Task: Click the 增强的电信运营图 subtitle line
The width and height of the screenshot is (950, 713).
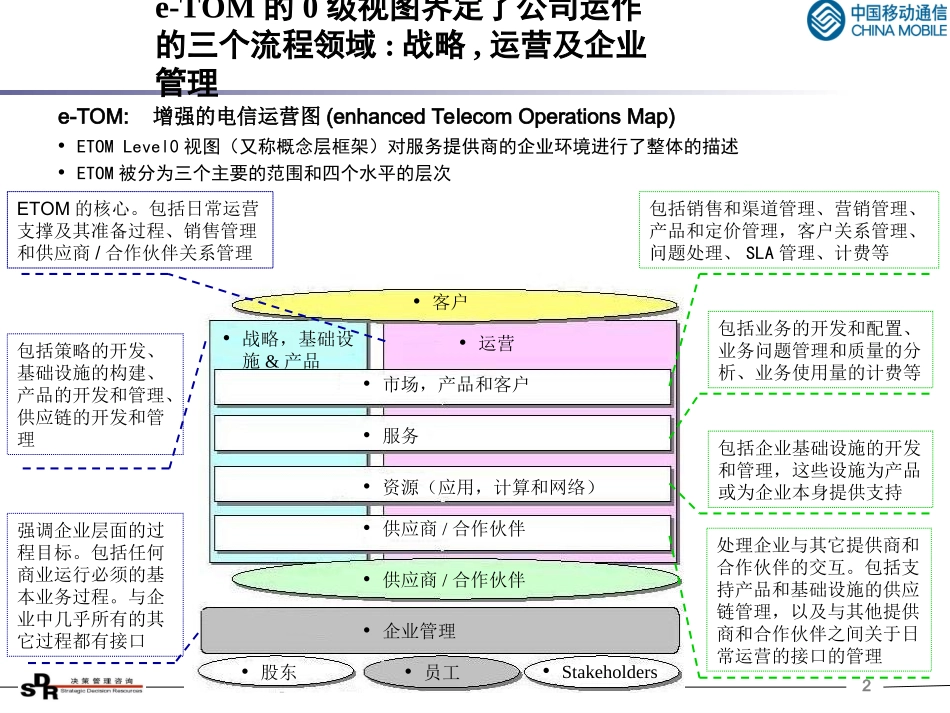Action: coord(367,116)
